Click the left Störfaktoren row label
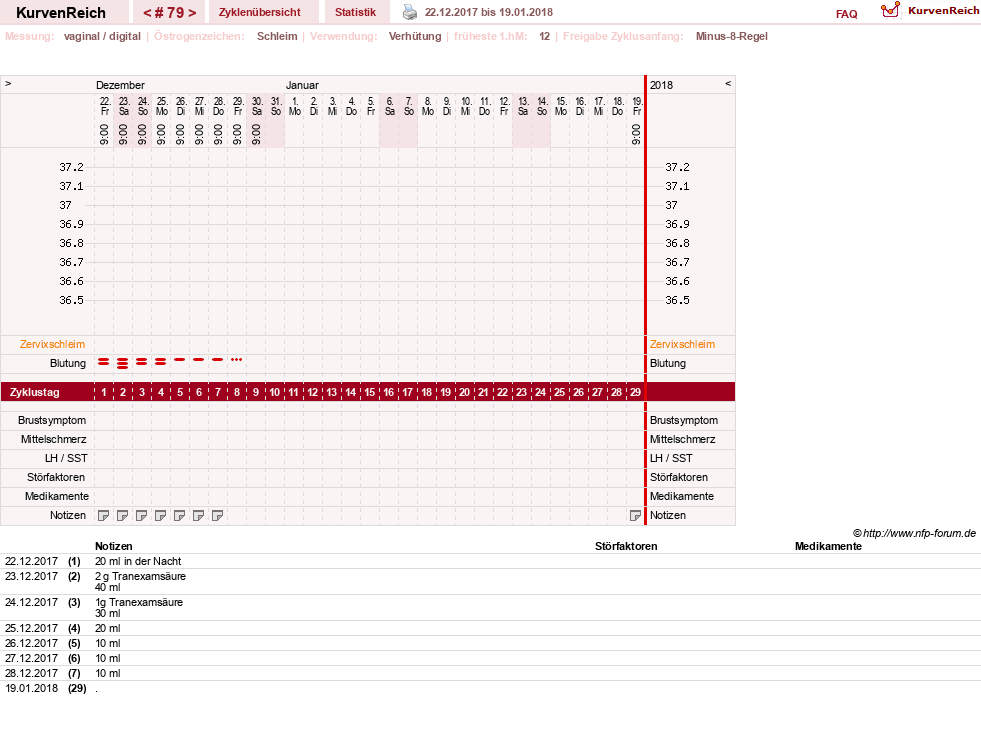This screenshot has width=981, height=753. 56,478
